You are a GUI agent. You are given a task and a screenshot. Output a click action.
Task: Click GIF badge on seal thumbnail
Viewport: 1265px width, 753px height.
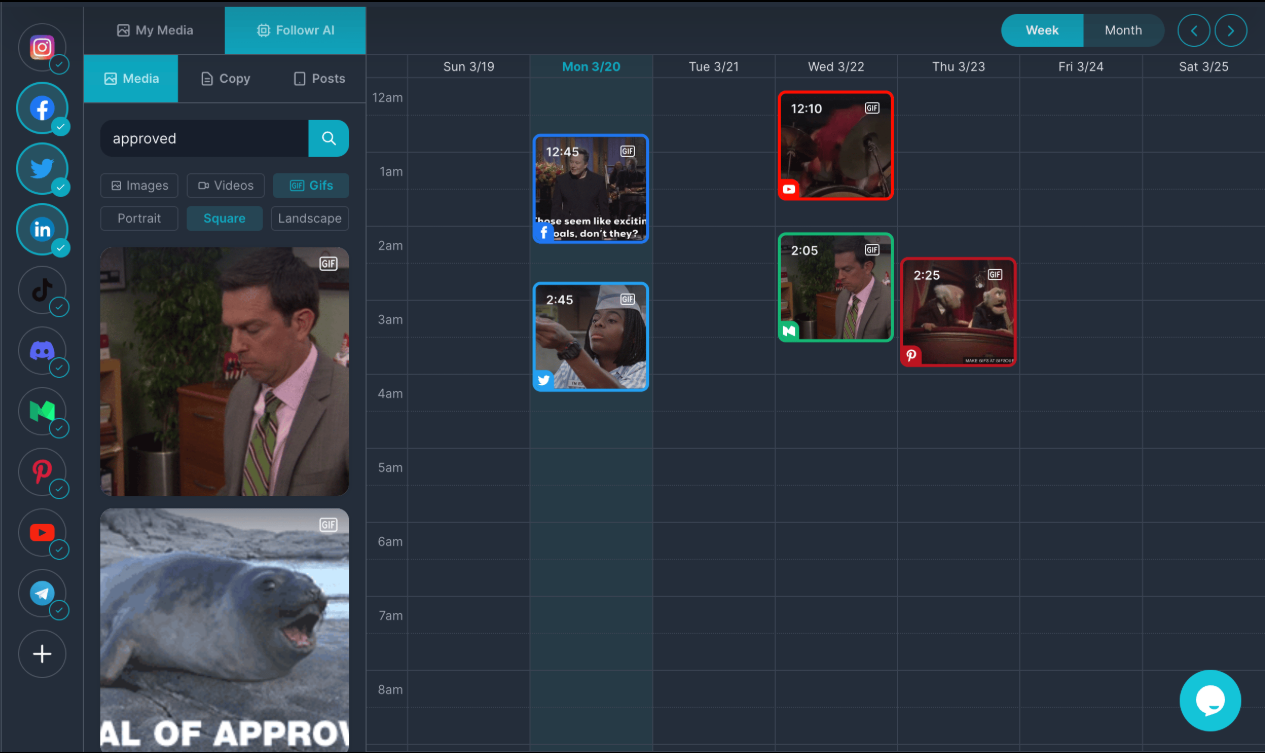tap(328, 525)
